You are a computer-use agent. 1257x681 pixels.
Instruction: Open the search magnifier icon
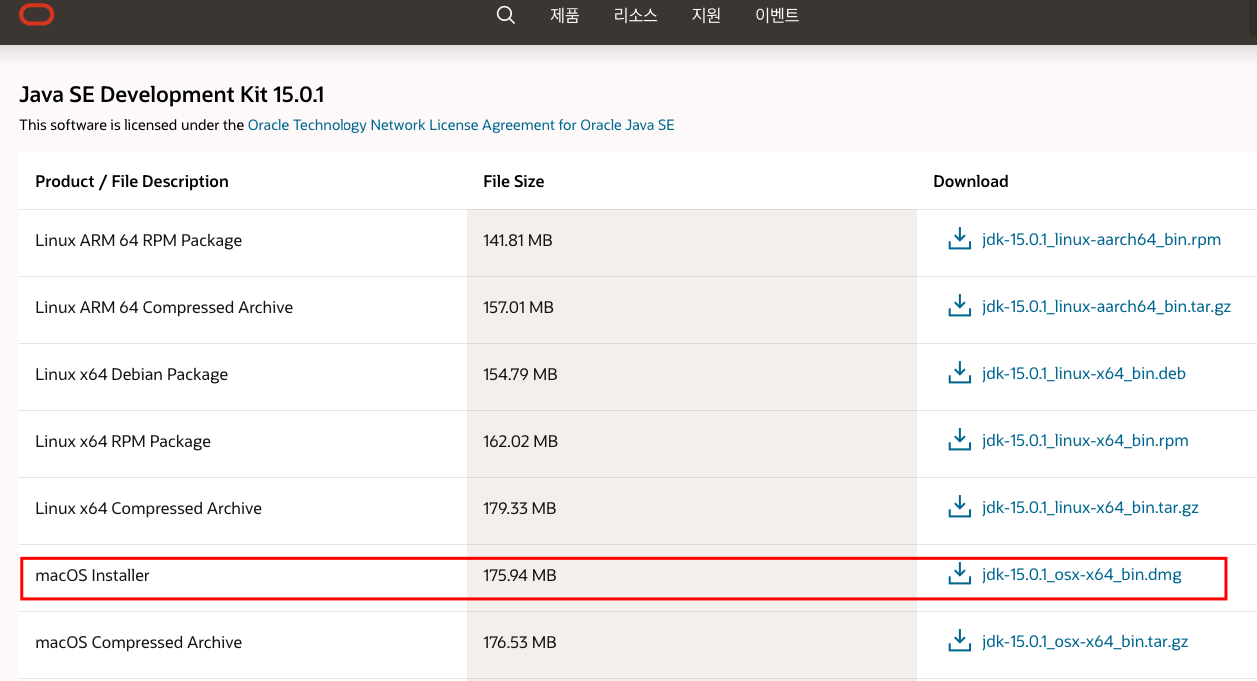(506, 15)
